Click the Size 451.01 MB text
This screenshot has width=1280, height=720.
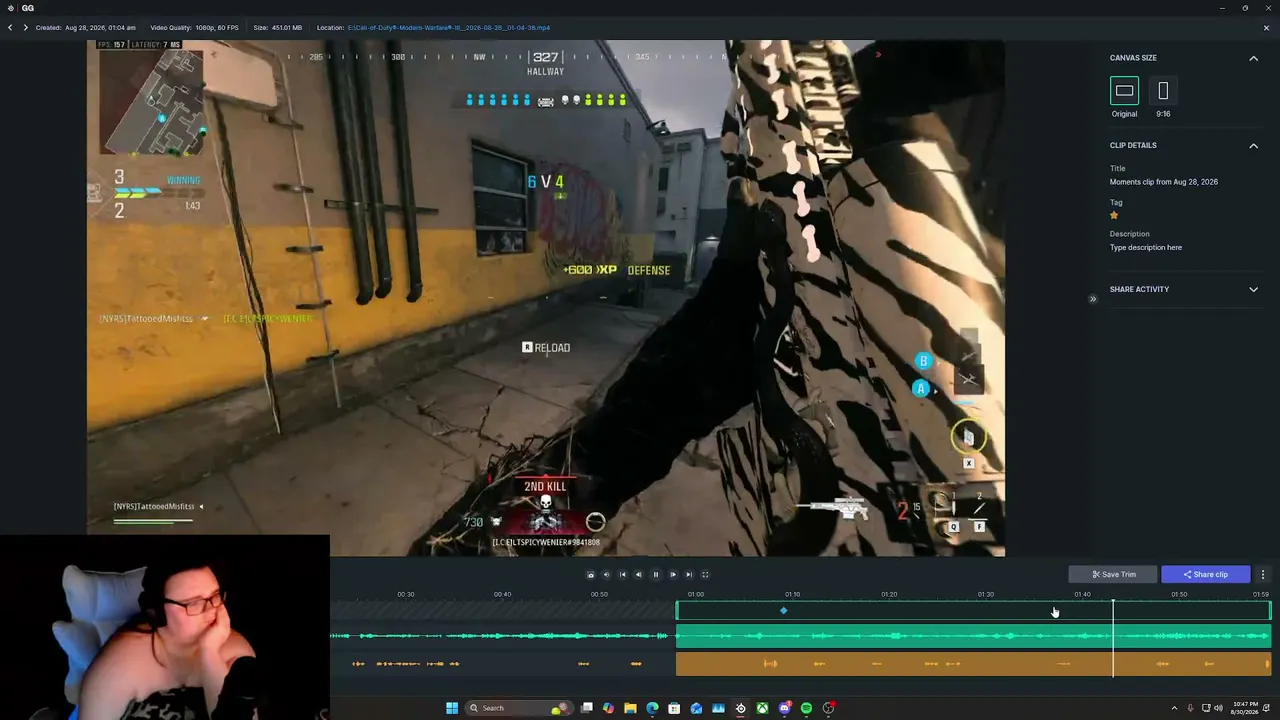tap(277, 28)
